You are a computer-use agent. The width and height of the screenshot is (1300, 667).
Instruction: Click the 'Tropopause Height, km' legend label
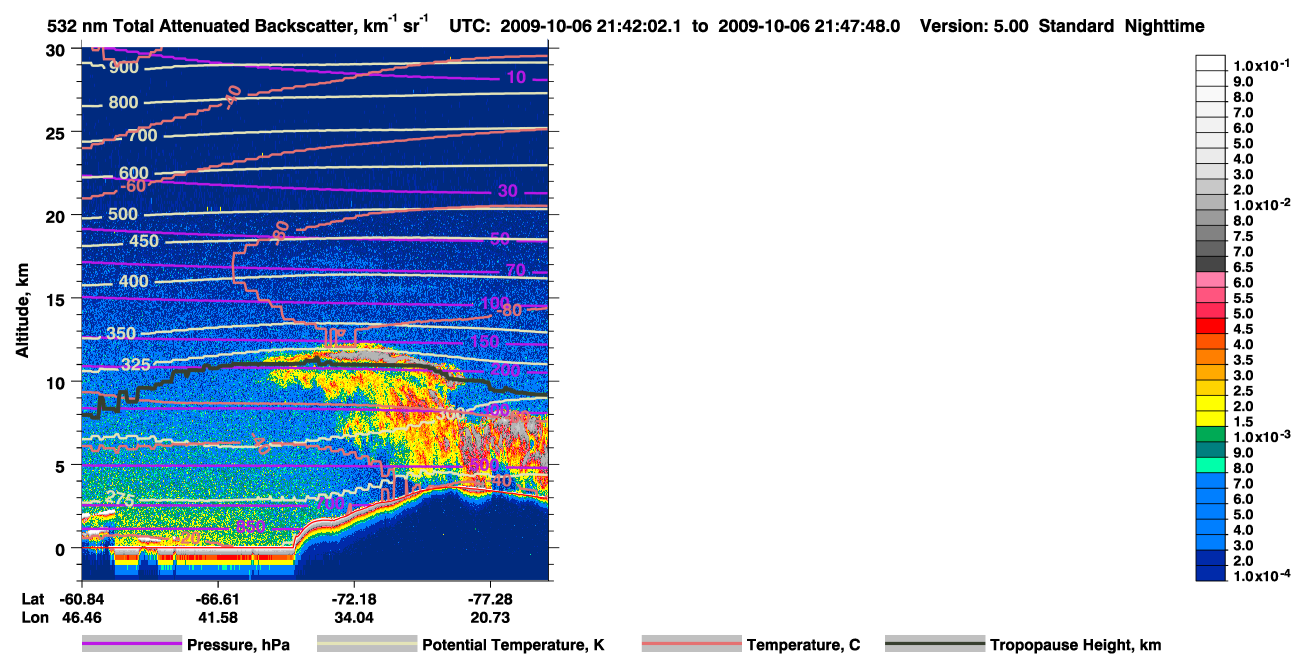pos(1075,645)
